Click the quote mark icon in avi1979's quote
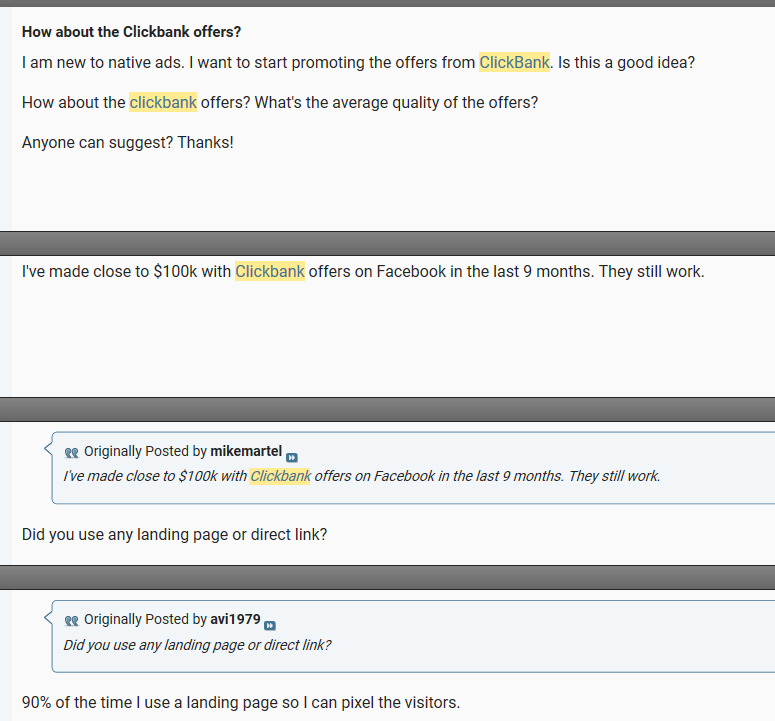Viewport: 775px width, 721px height. [x=71, y=620]
